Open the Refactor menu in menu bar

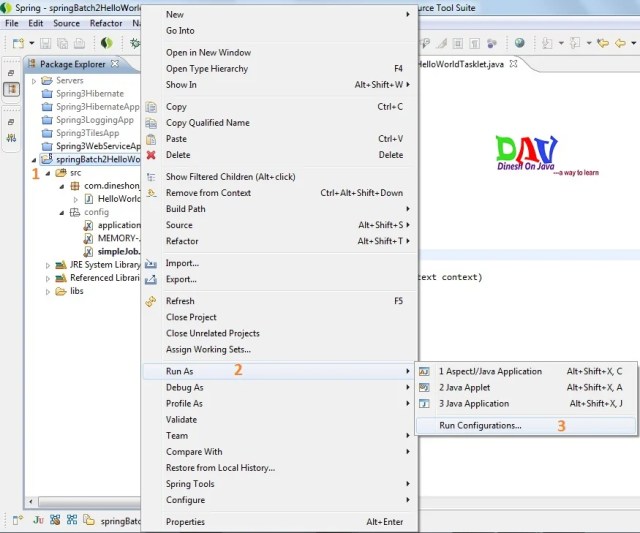click(106, 23)
